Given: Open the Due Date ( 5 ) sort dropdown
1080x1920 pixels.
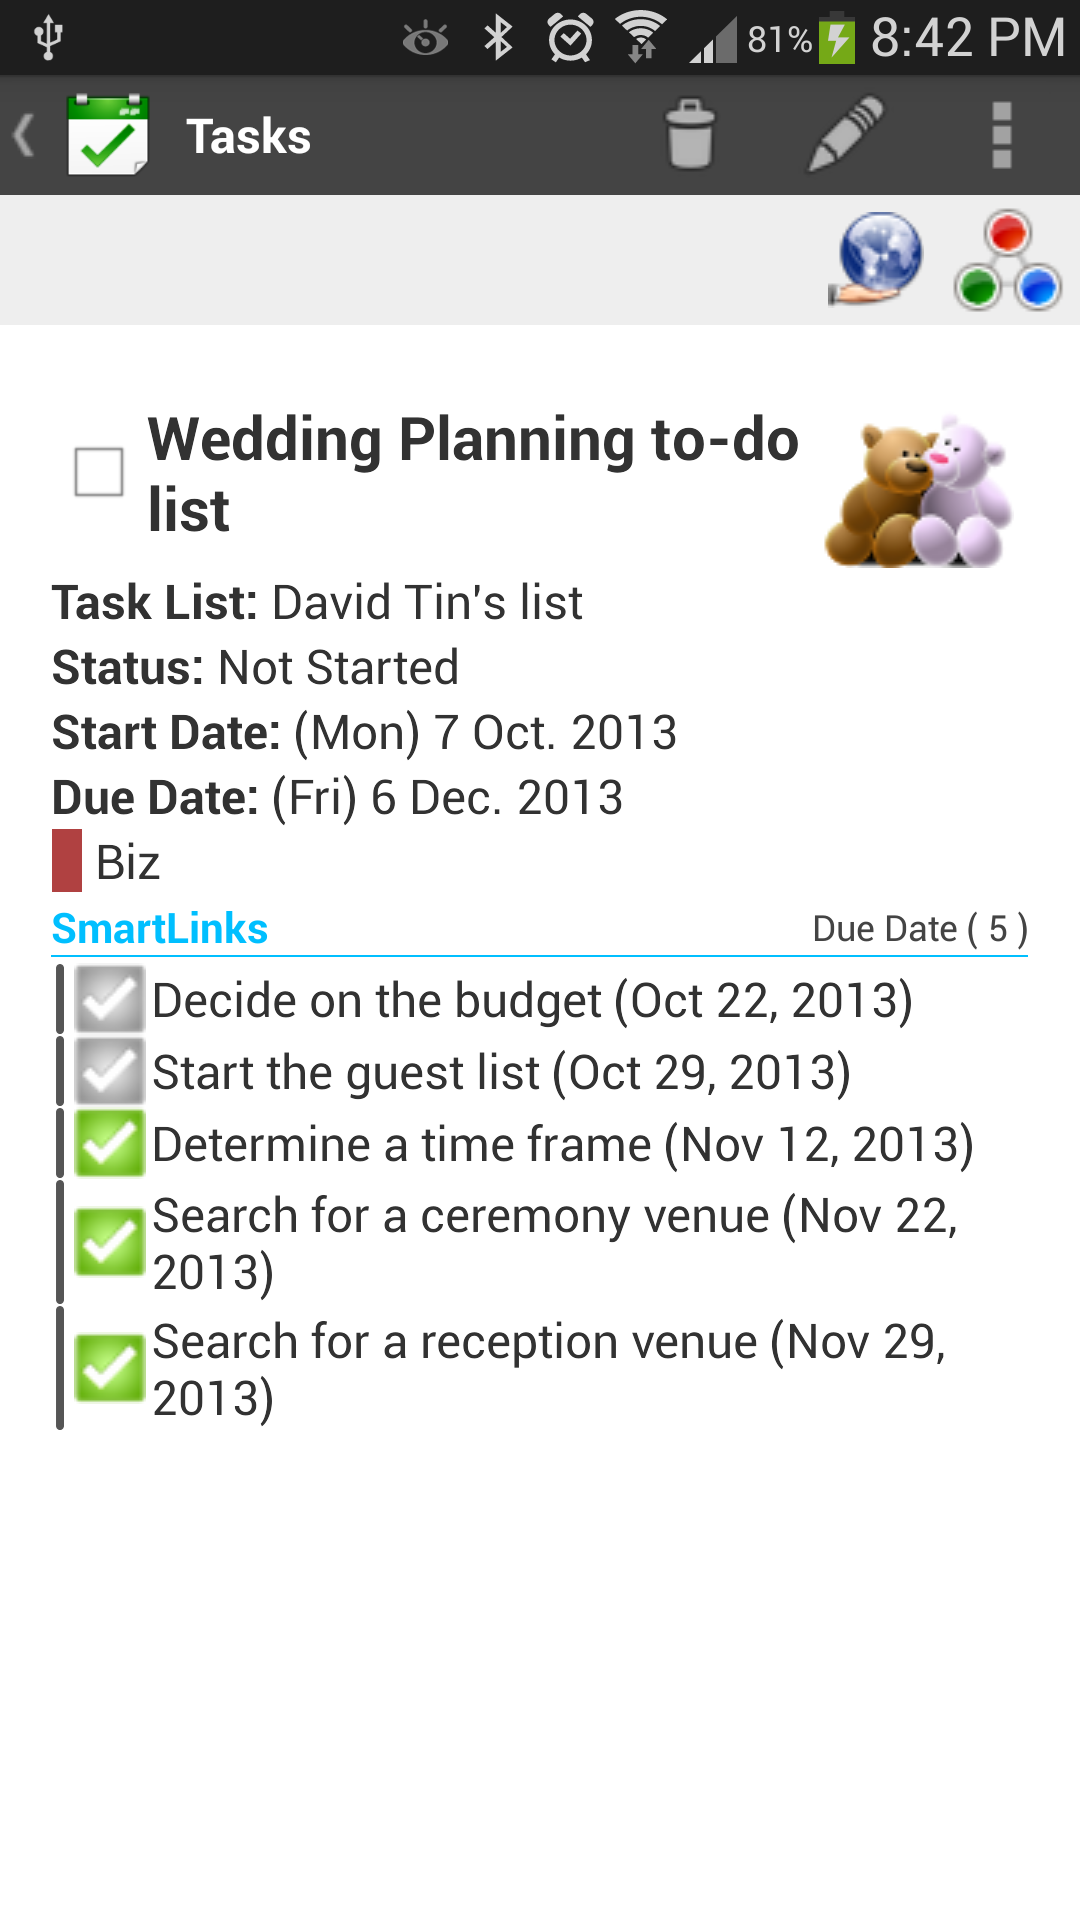Looking at the screenshot, I should tap(920, 929).
